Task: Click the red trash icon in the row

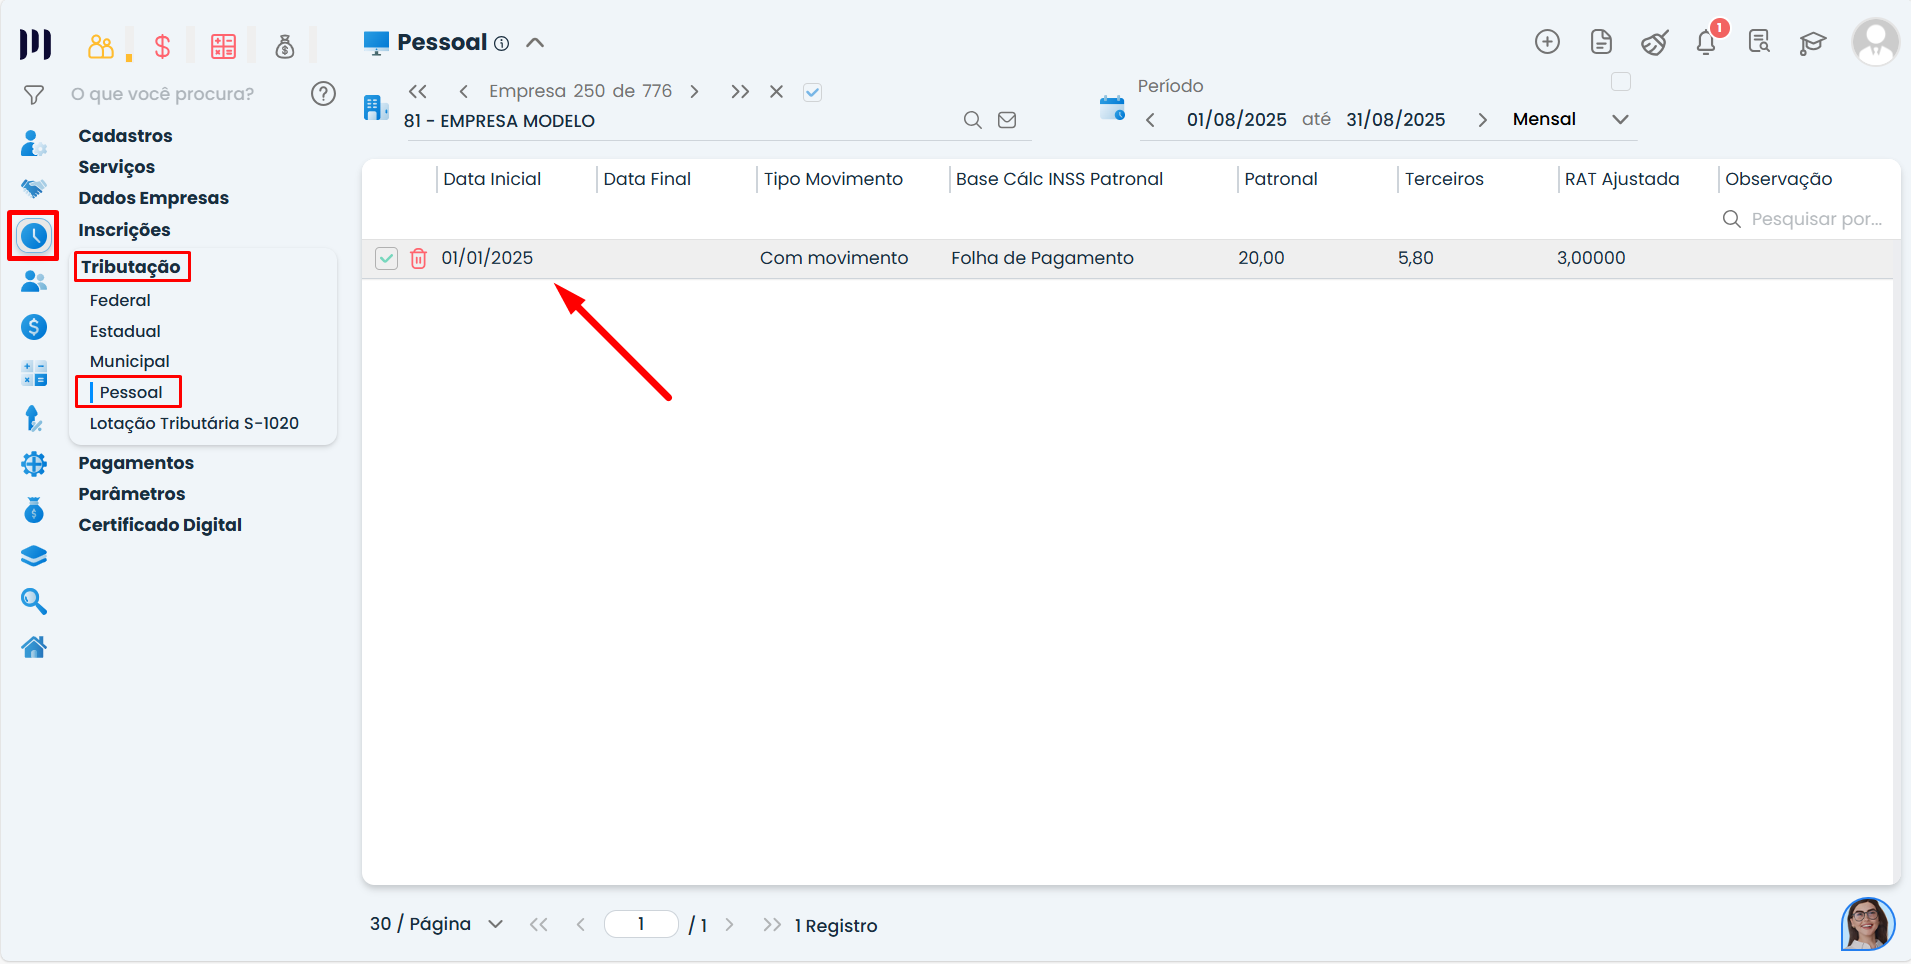Action: (x=419, y=258)
